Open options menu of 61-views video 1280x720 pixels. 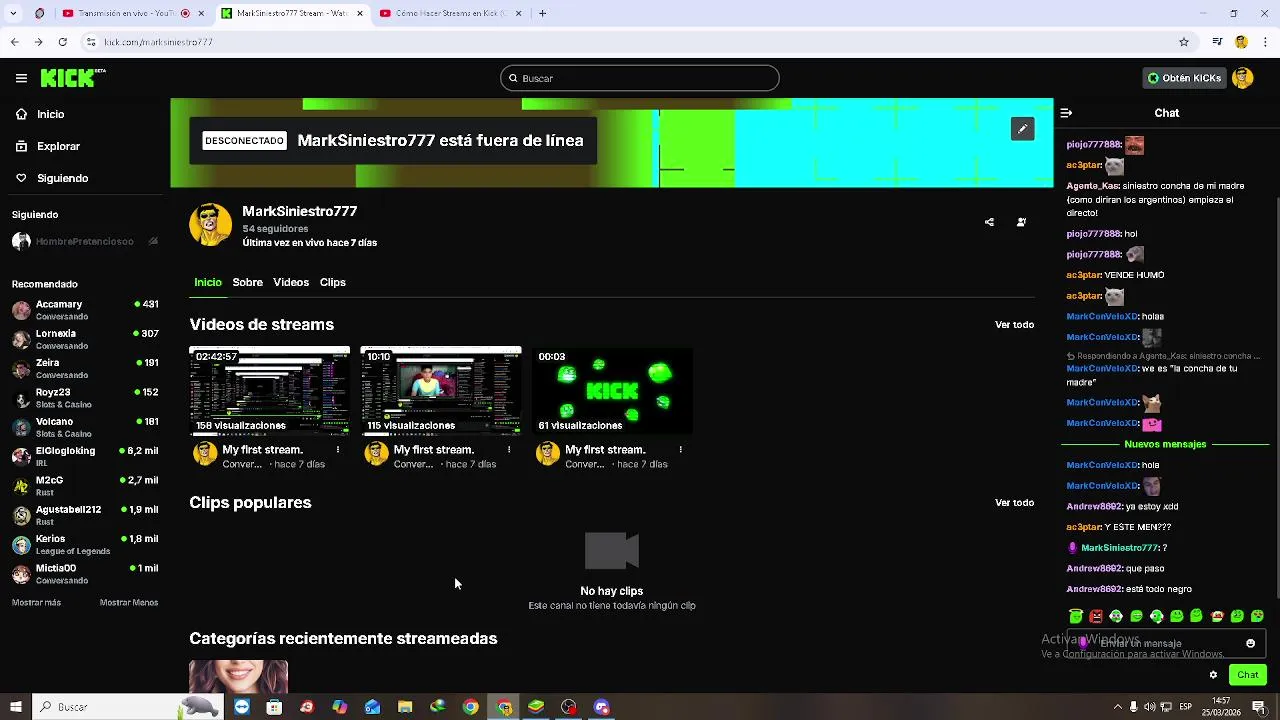pos(681,450)
